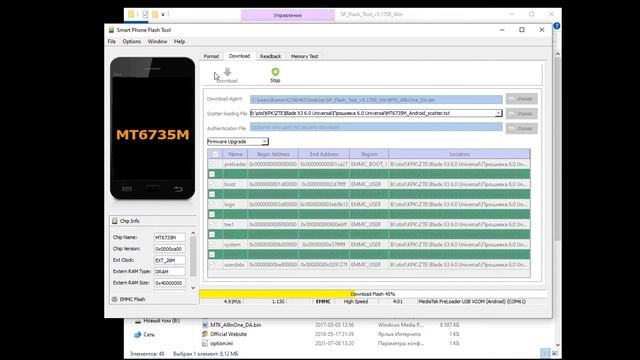Switch to the Memory Test tab

tap(304, 56)
